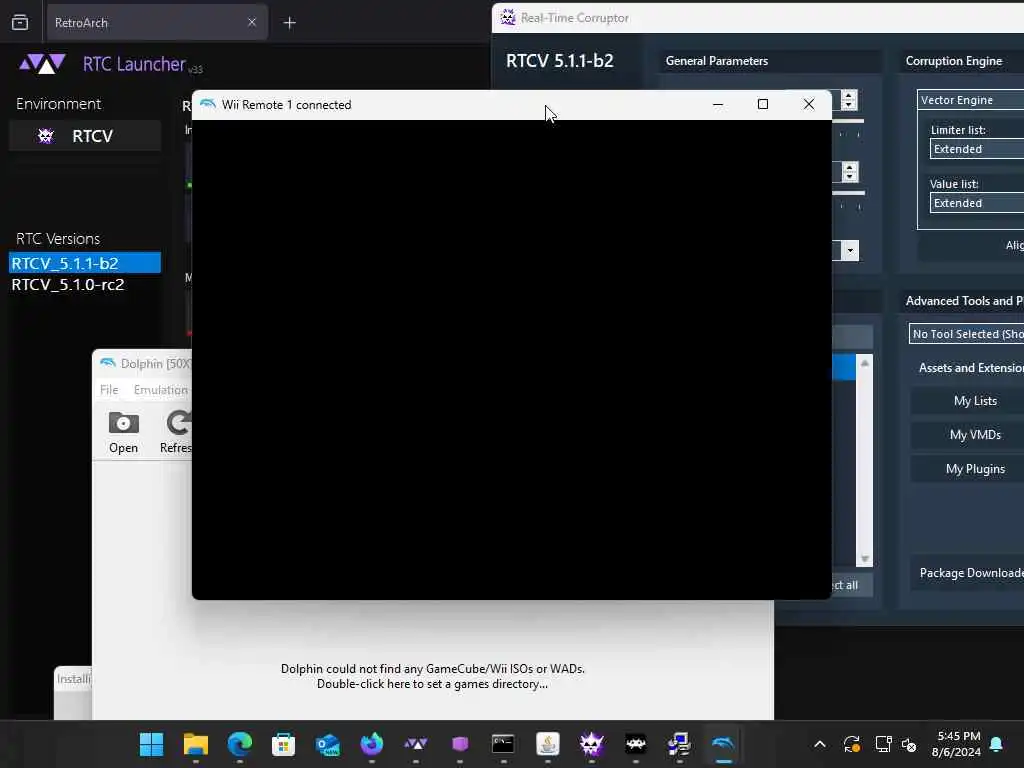
Task: Click the list scrollbar up arrow
Action: pyautogui.click(x=865, y=363)
